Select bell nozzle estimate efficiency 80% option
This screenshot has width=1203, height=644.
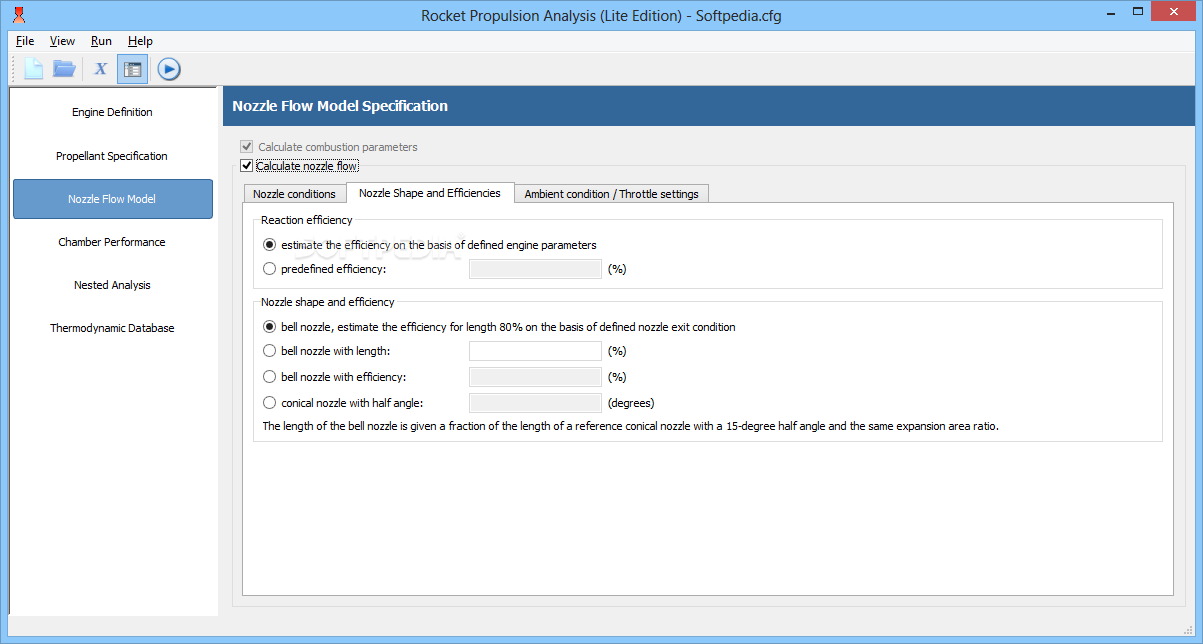(x=269, y=327)
